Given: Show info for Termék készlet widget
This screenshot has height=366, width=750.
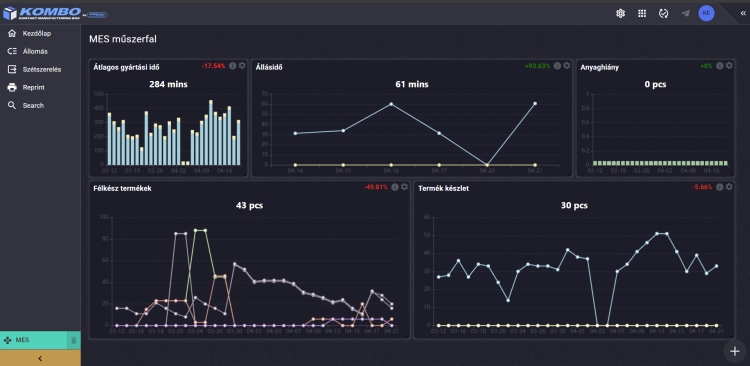Looking at the screenshot, I should tap(719, 187).
